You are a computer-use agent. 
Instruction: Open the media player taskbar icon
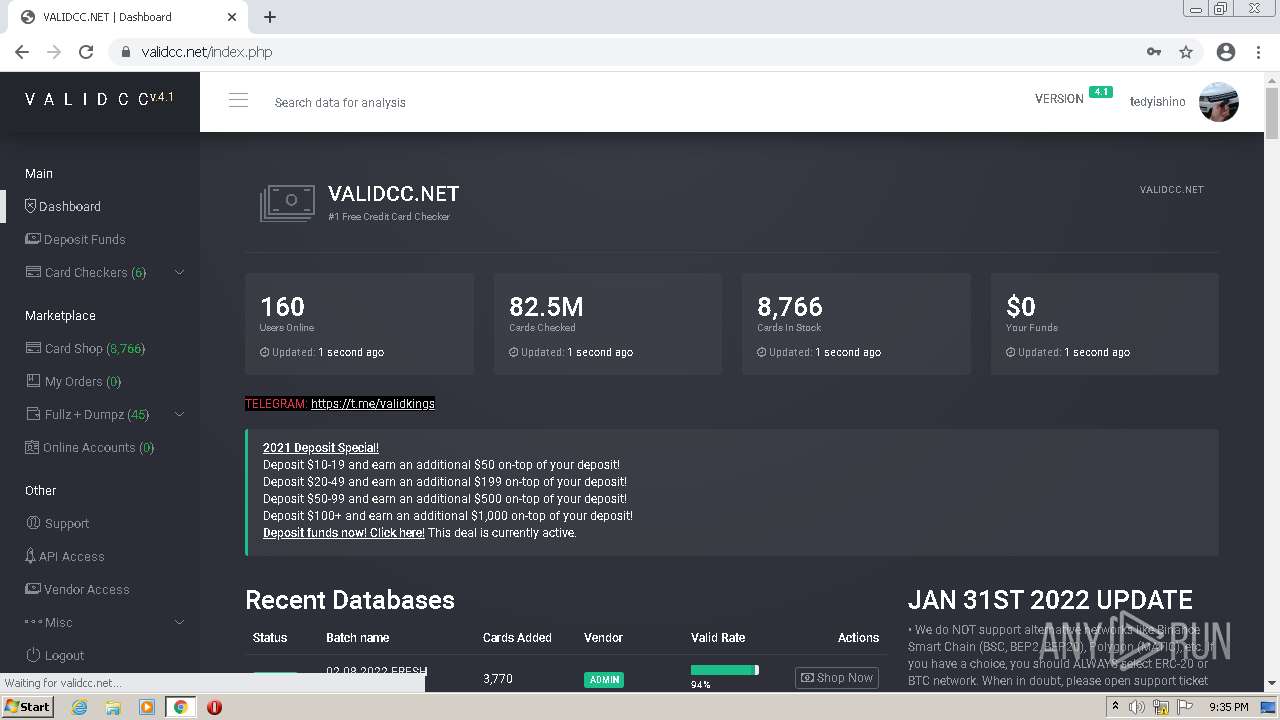coord(147,707)
